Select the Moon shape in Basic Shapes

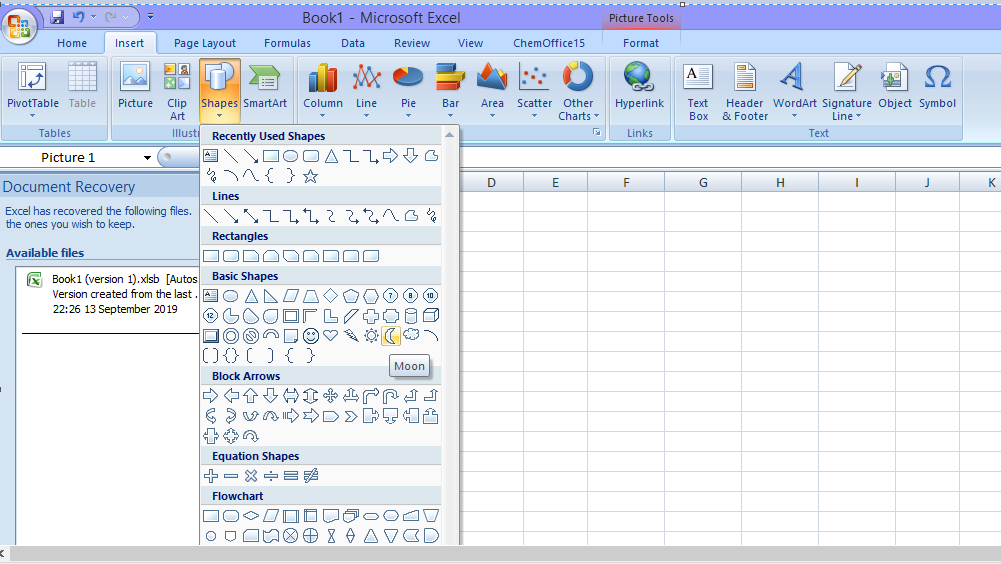coord(391,335)
